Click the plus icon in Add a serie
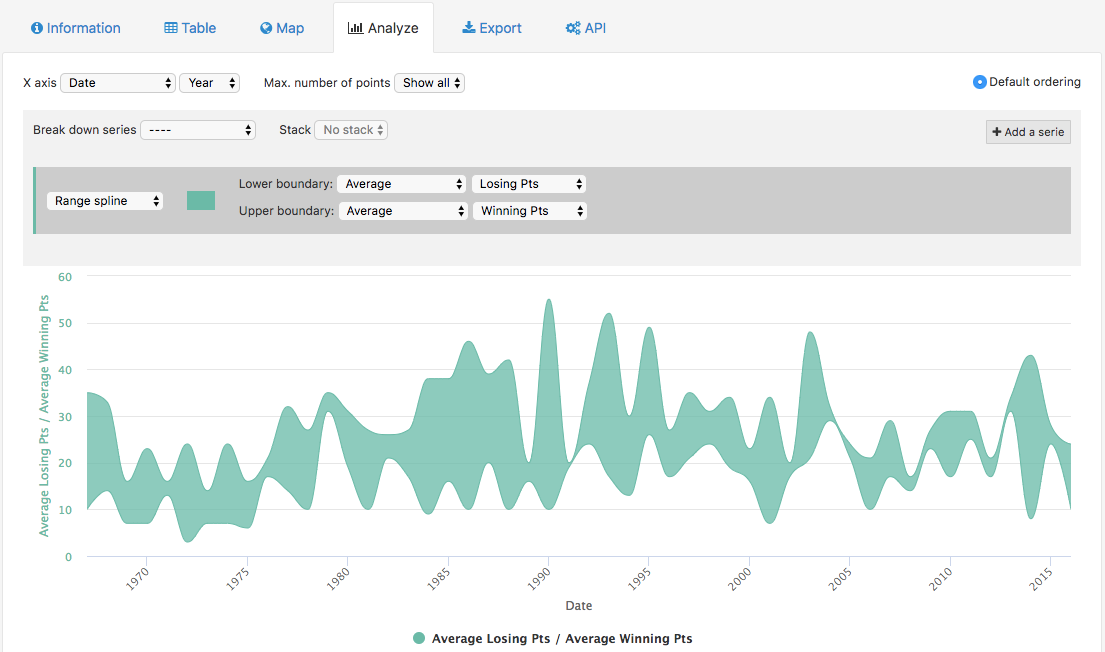Image resolution: width=1105 pixels, height=652 pixels. point(997,132)
